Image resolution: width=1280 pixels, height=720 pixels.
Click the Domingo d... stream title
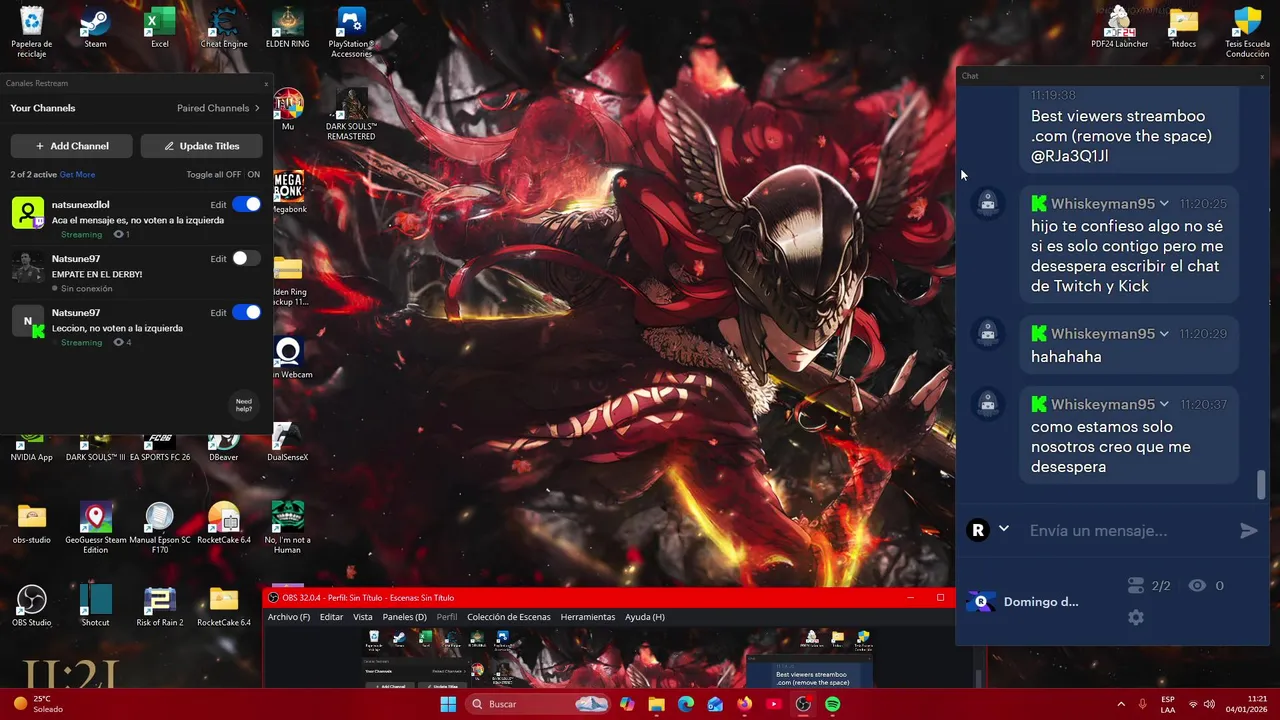pyautogui.click(x=1041, y=602)
